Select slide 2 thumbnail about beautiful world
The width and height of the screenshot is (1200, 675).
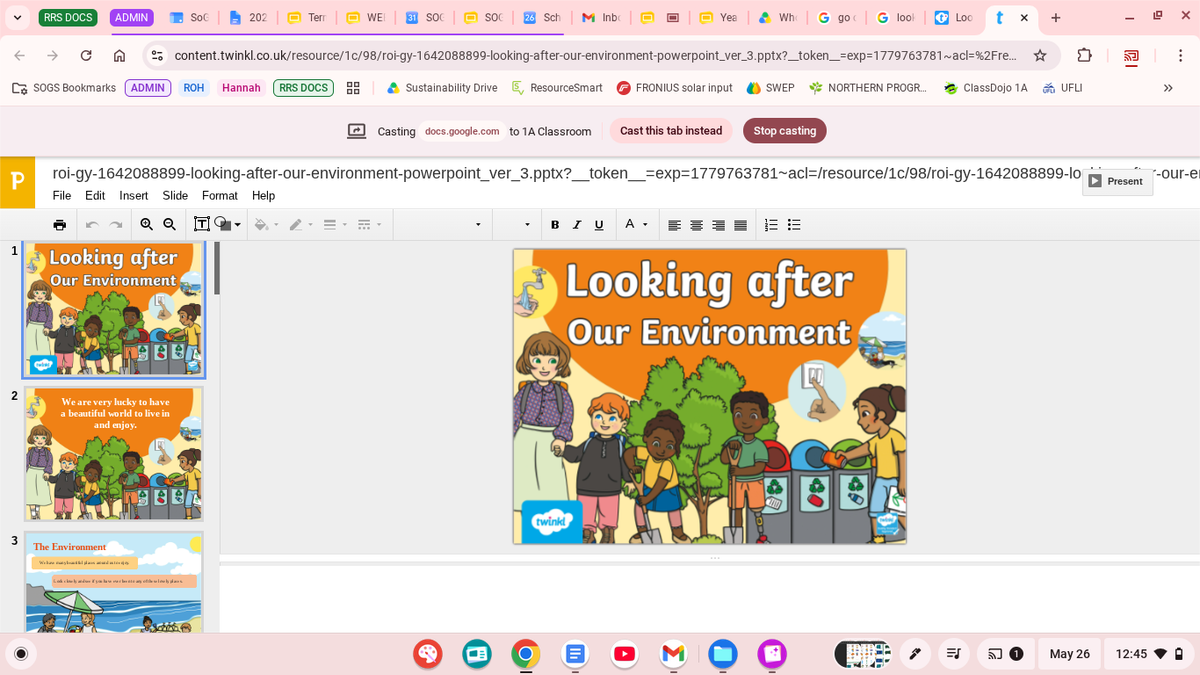113,454
